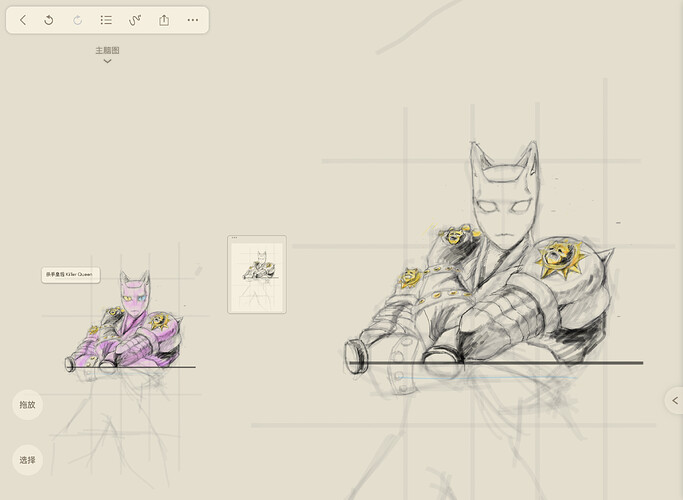
Task: Undo the last stroke
Action: [49, 20]
